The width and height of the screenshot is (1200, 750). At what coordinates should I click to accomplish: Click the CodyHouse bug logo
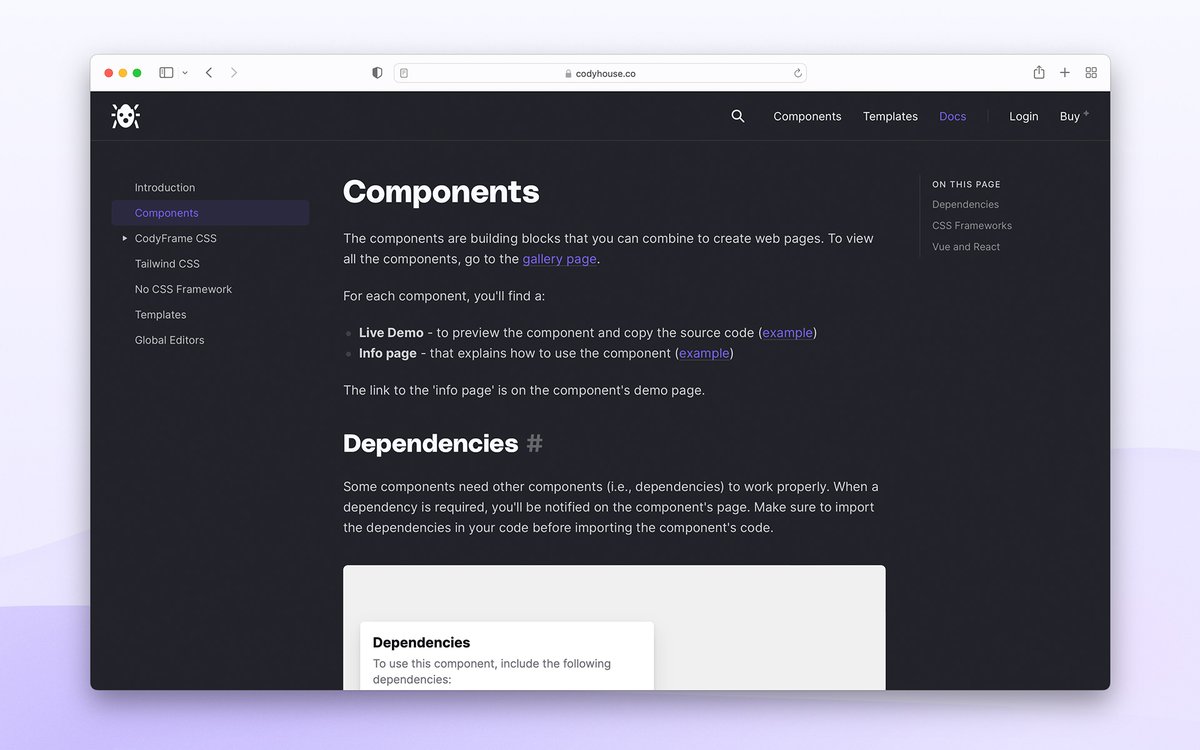tap(125, 116)
